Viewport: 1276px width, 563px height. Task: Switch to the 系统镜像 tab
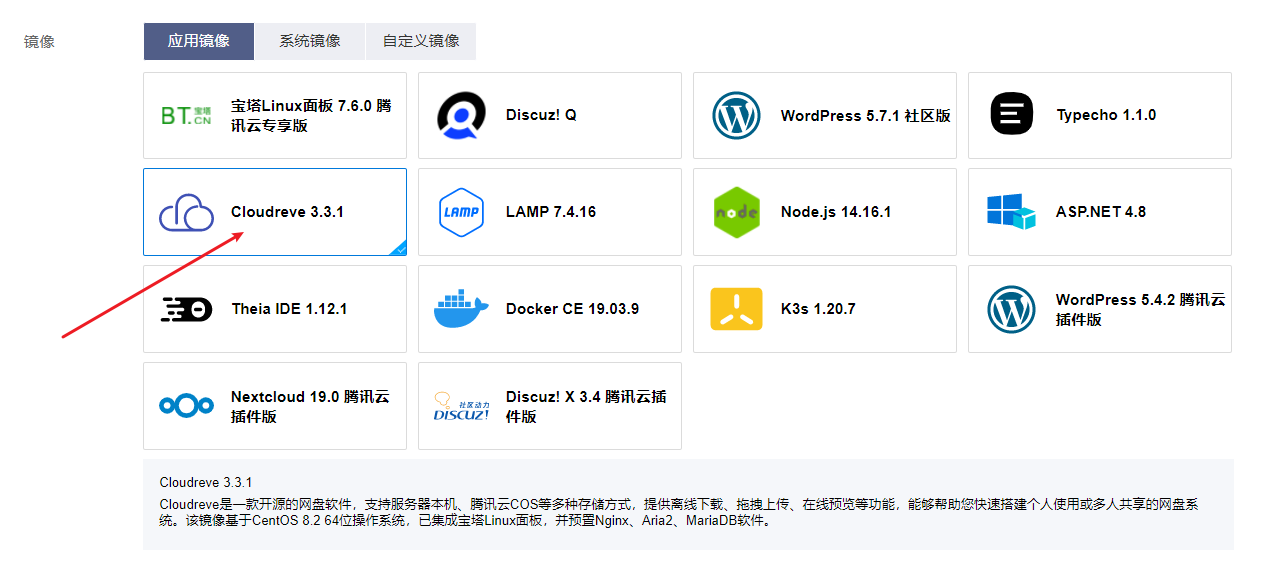click(310, 41)
